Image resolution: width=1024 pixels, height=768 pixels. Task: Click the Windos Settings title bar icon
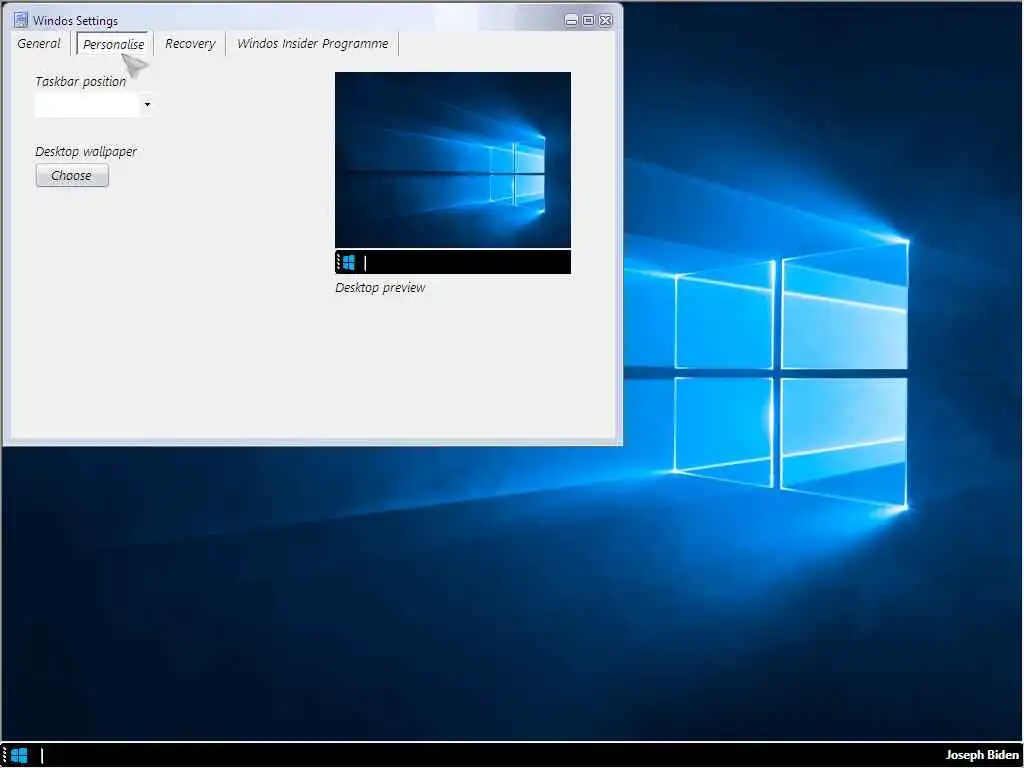coord(21,20)
